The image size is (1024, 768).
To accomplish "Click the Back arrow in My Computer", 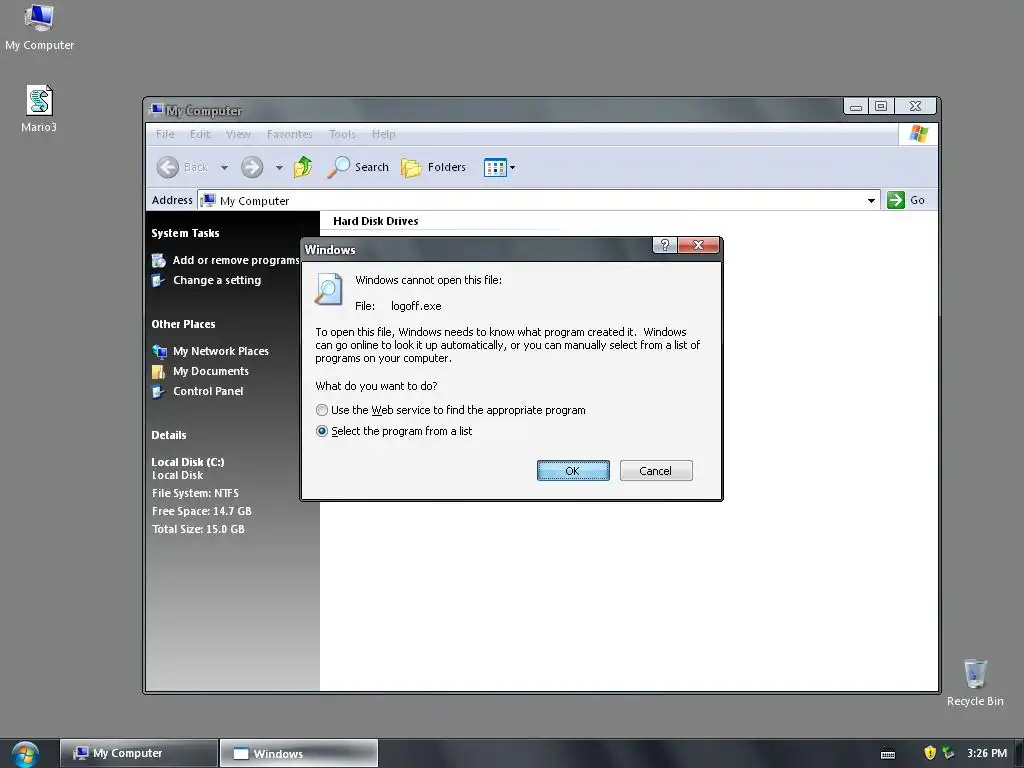I will [168, 167].
